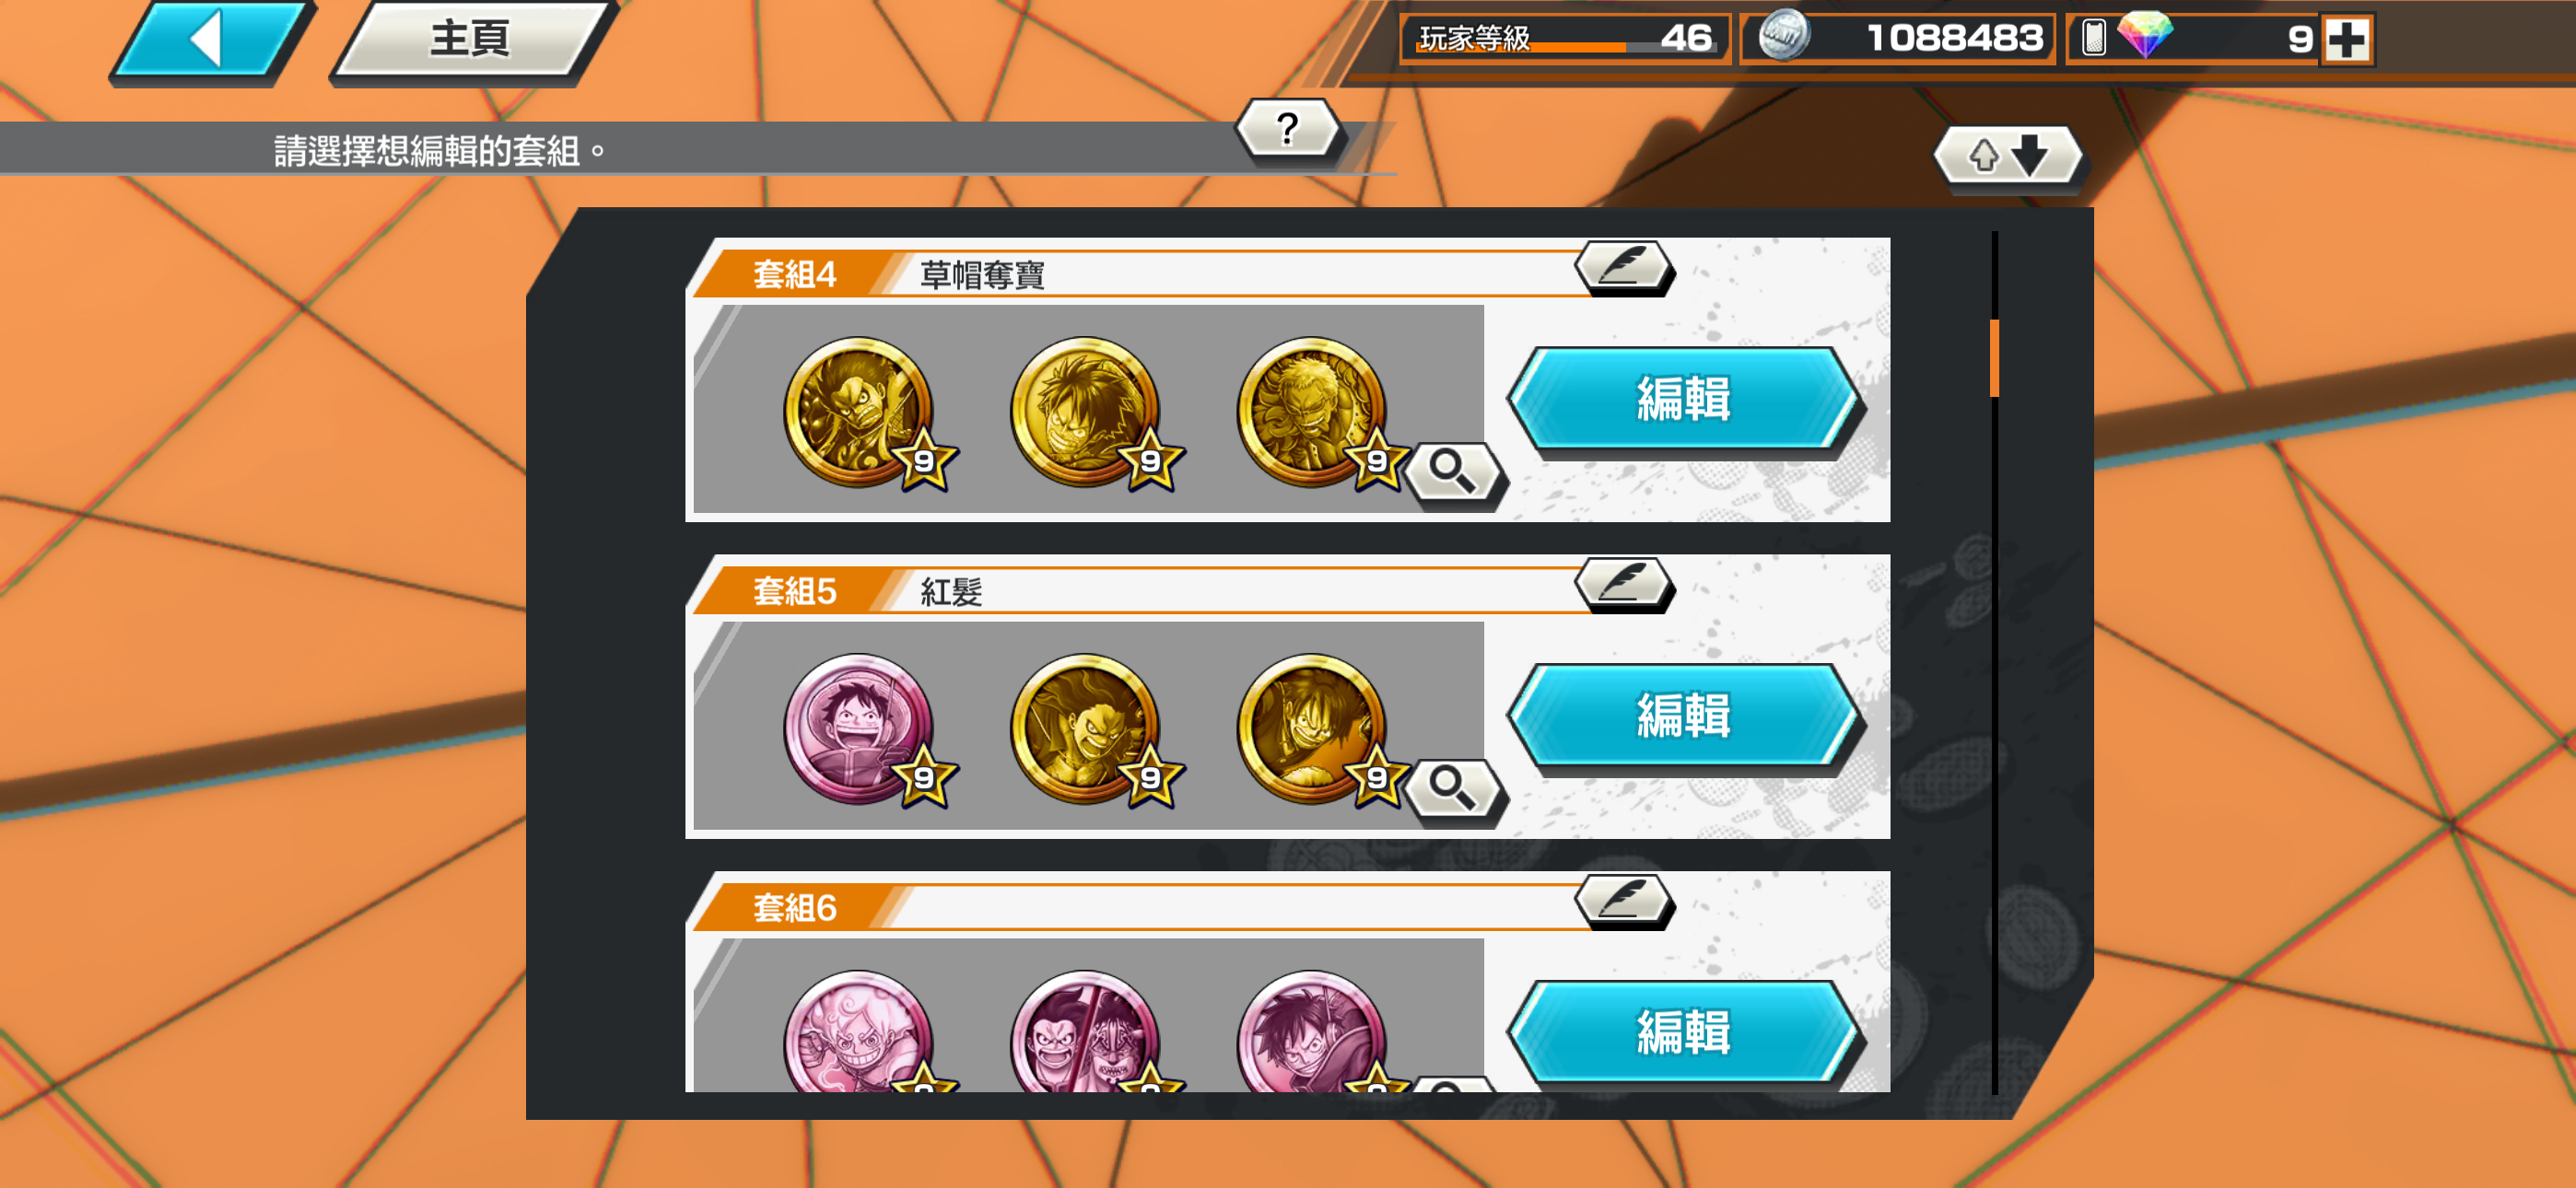
Task: Open the help question mark button
Action: click(1288, 130)
